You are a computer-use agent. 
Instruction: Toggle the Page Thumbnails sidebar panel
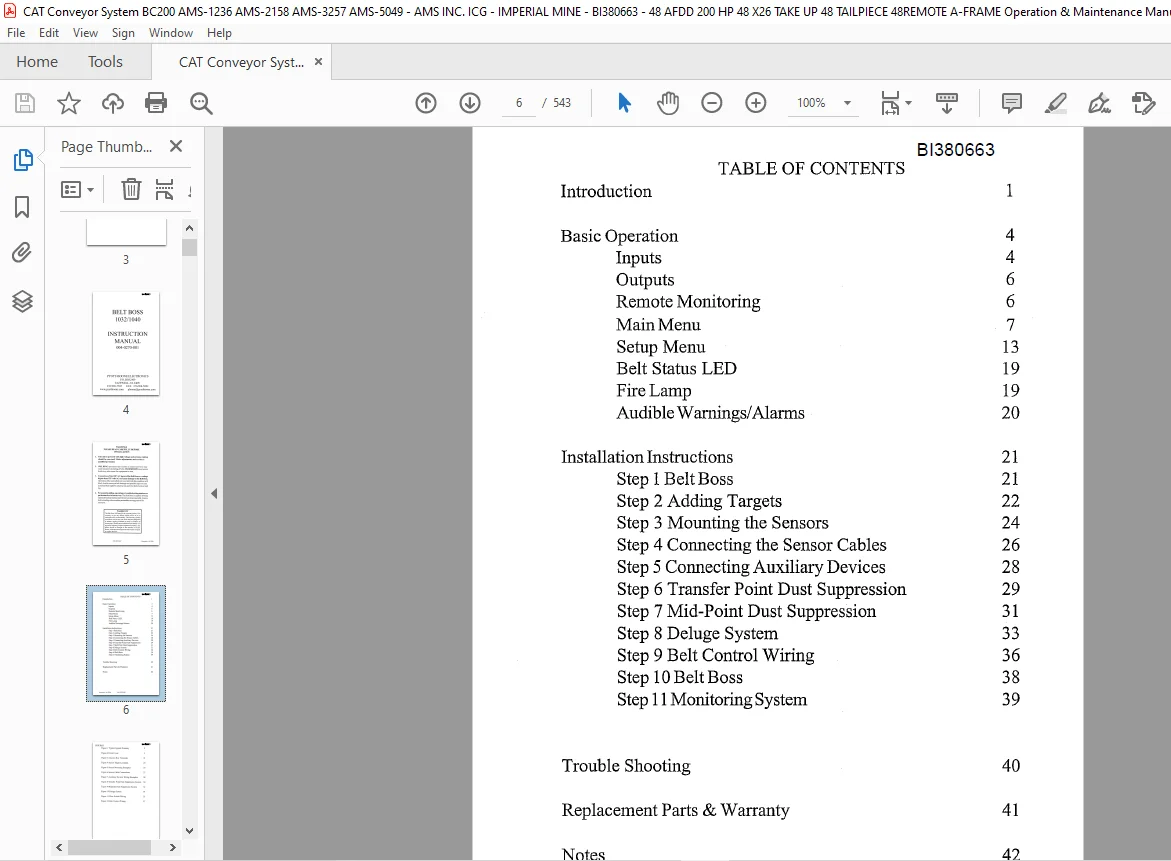pyautogui.click(x=23, y=160)
